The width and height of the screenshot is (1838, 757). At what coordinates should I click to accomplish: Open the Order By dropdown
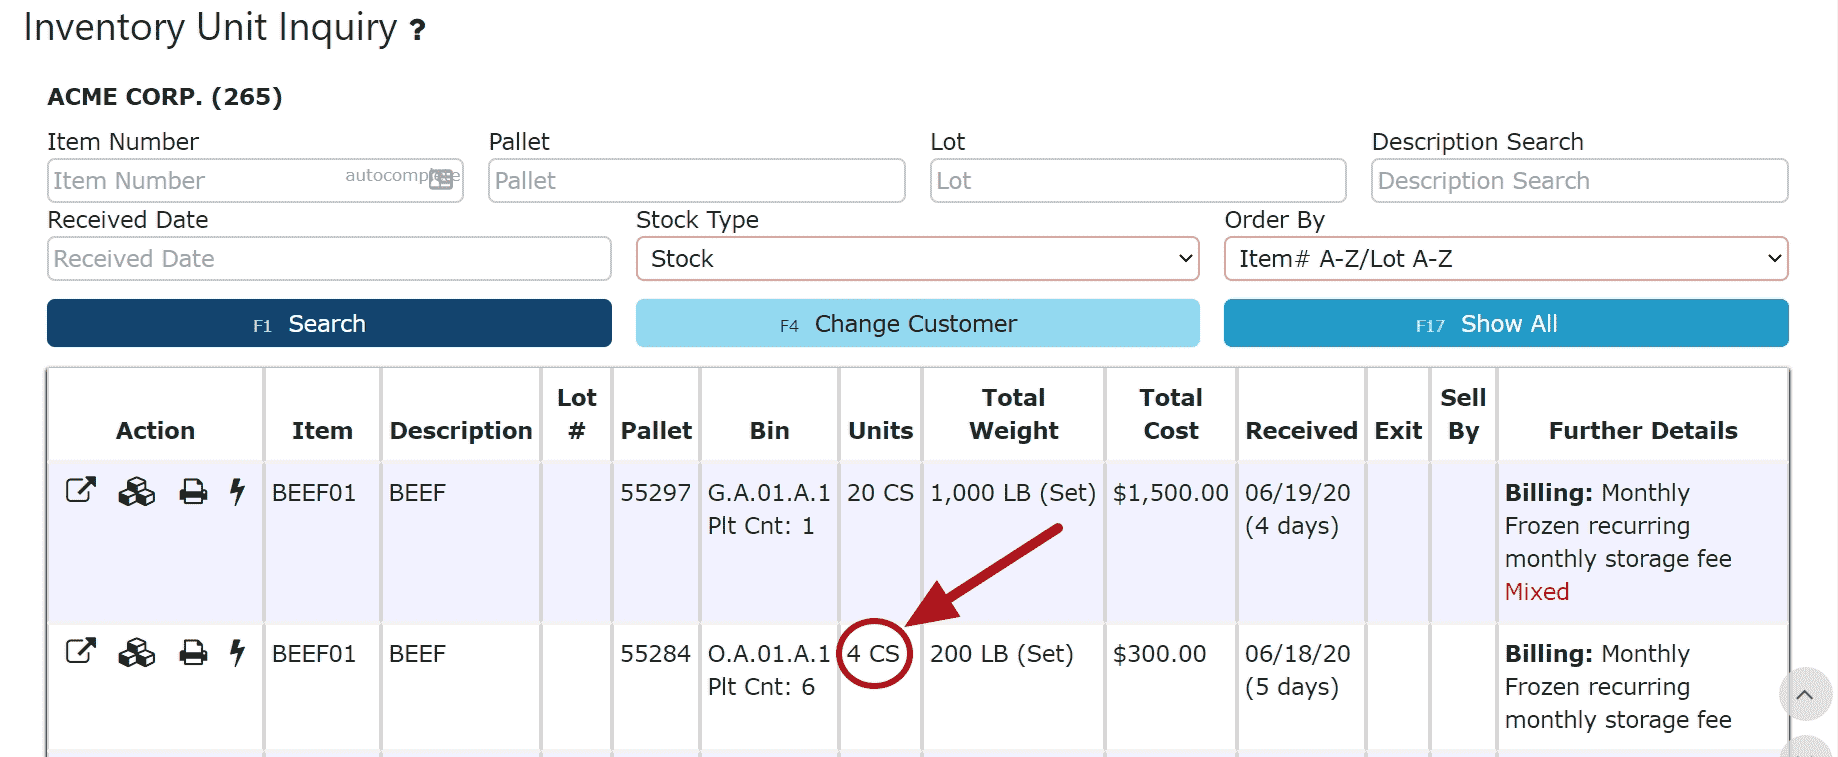(1505, 259)
